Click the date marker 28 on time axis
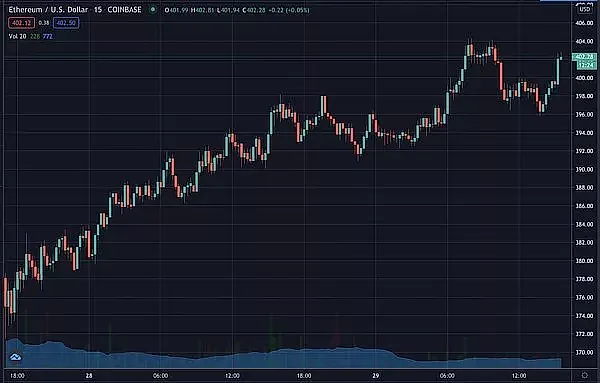Image resolution: width=600 pixels, height=383 pixels. tap(89, 376)
